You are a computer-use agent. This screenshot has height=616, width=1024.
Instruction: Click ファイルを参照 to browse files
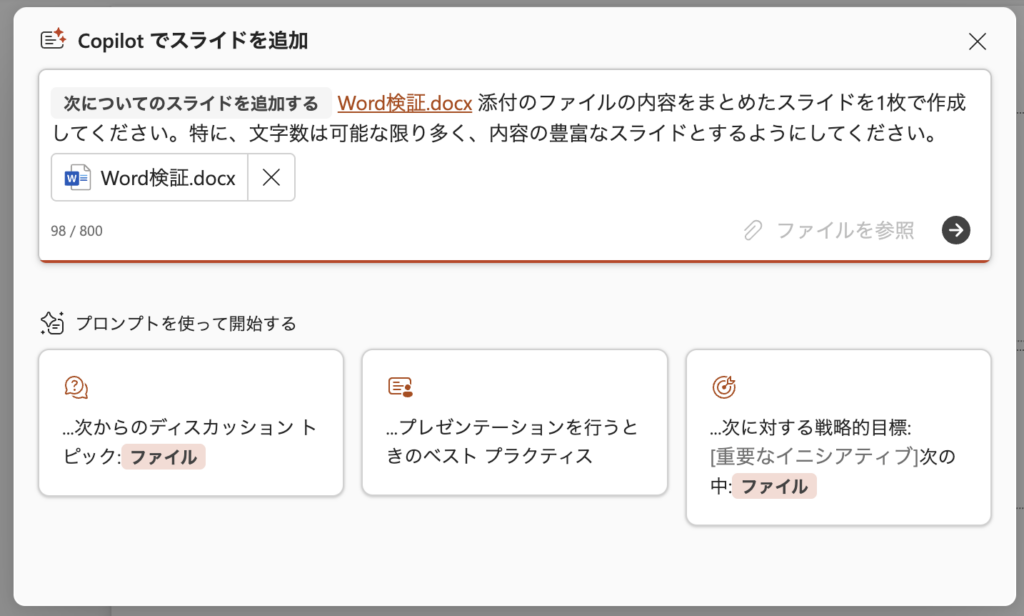[845, 231]
